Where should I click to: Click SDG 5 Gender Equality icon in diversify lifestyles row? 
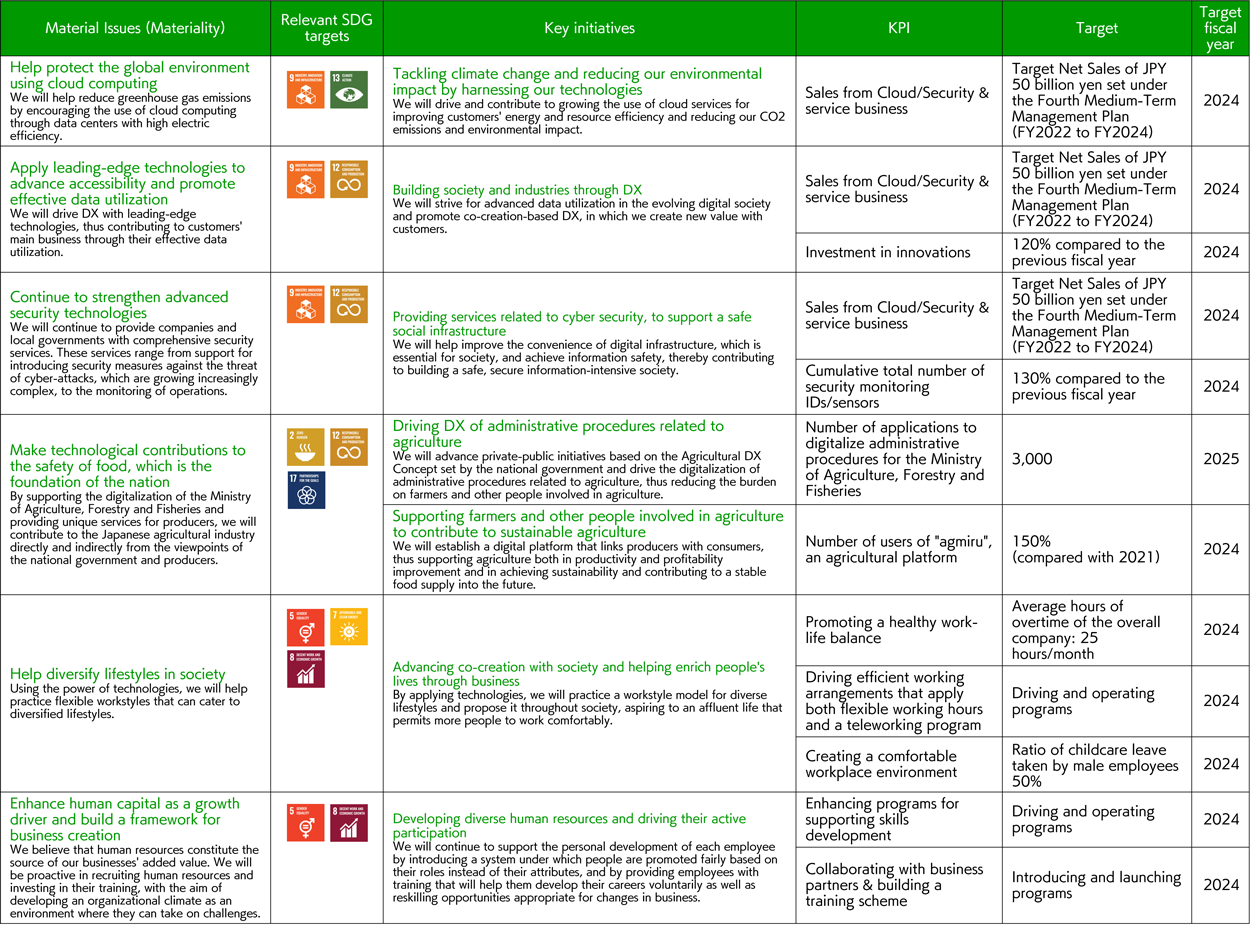coord(305,626)
